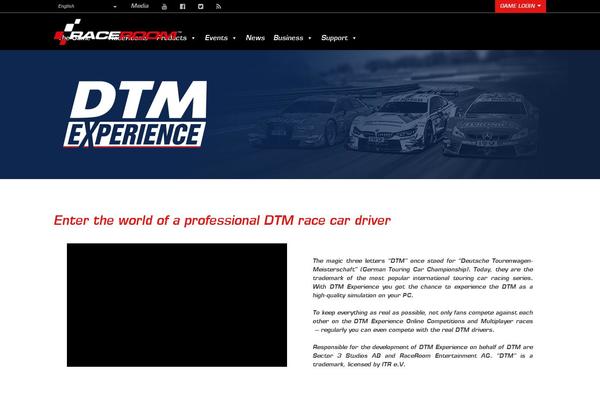The image size is (600, 400).
Task: Expand the Products menu
Action: (176, 38)
